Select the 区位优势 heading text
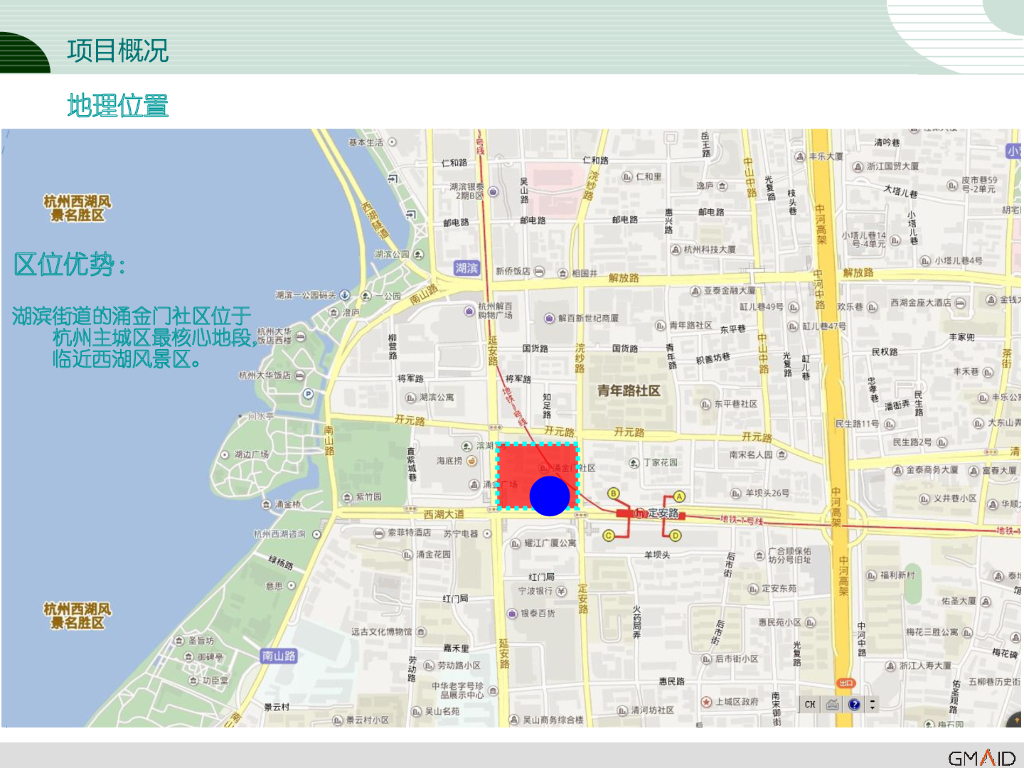 pos(69,264)
